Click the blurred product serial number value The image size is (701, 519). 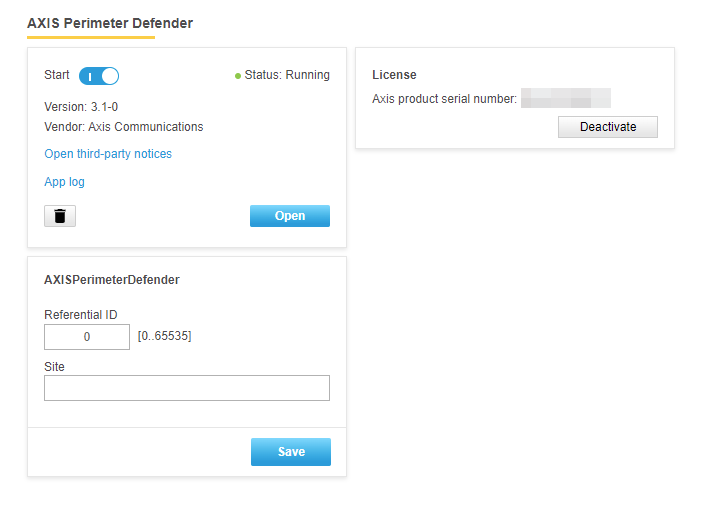(566, 98)
